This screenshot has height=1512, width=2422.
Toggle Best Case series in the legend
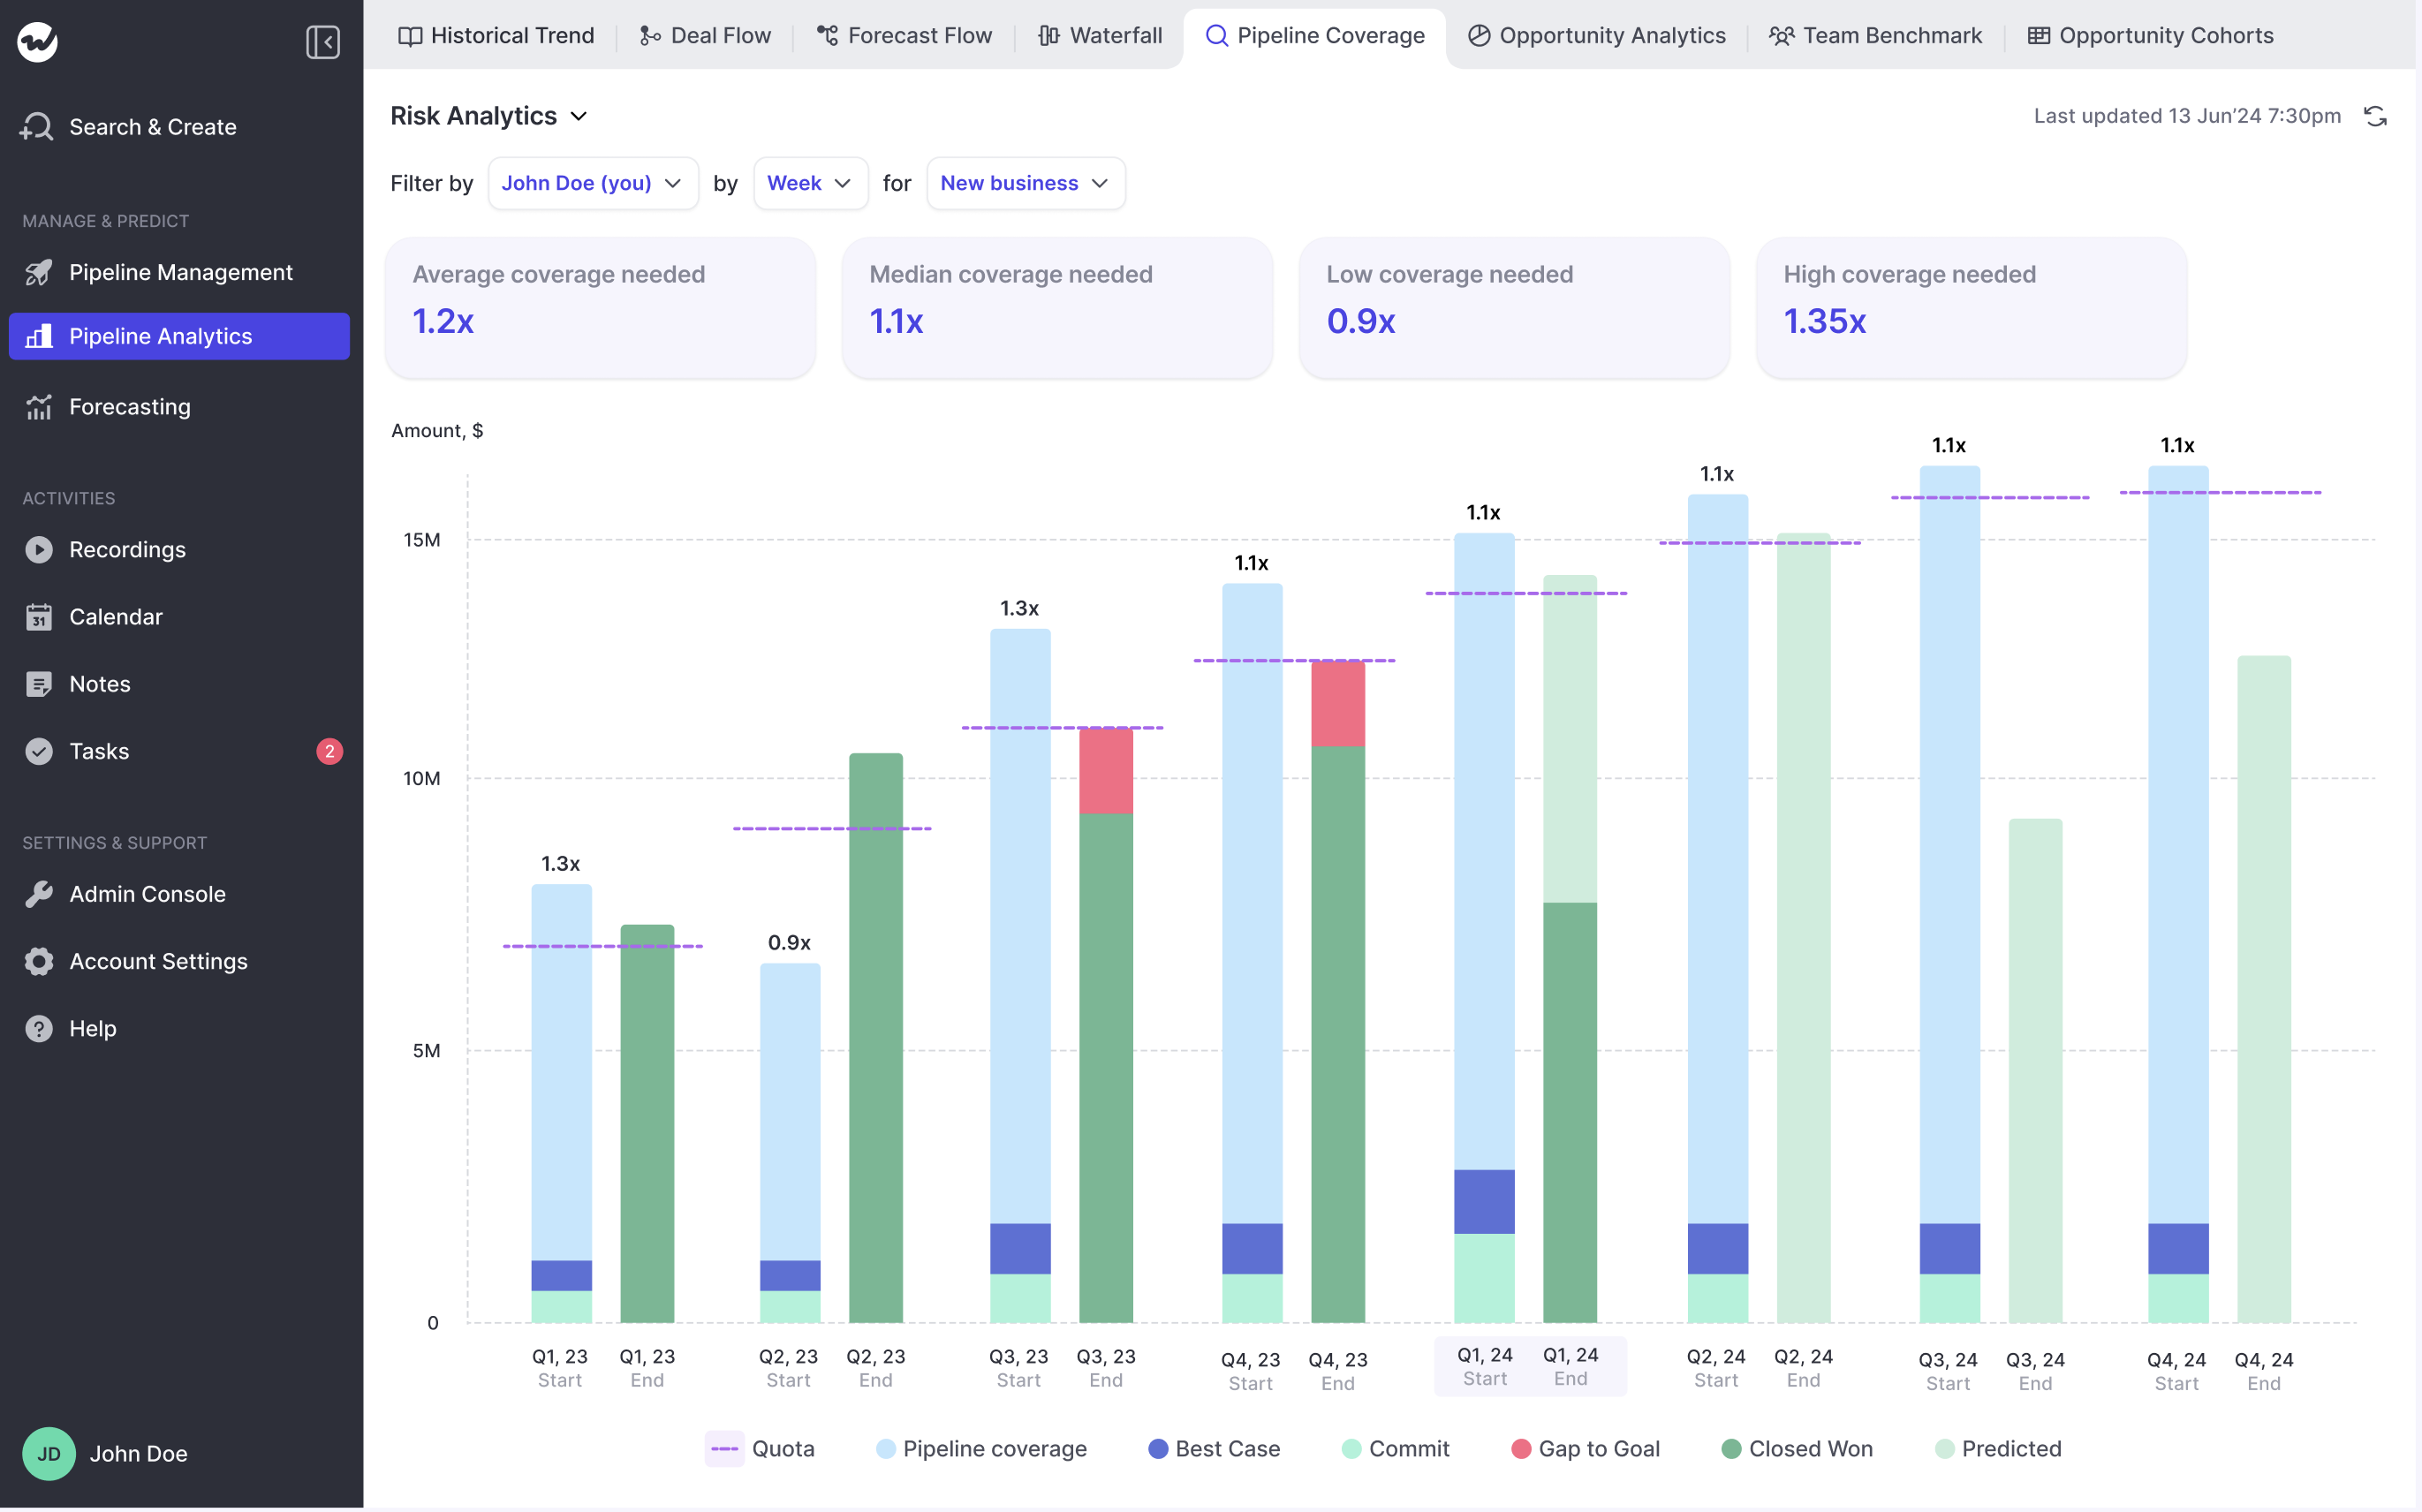tap(1214, 1448)
